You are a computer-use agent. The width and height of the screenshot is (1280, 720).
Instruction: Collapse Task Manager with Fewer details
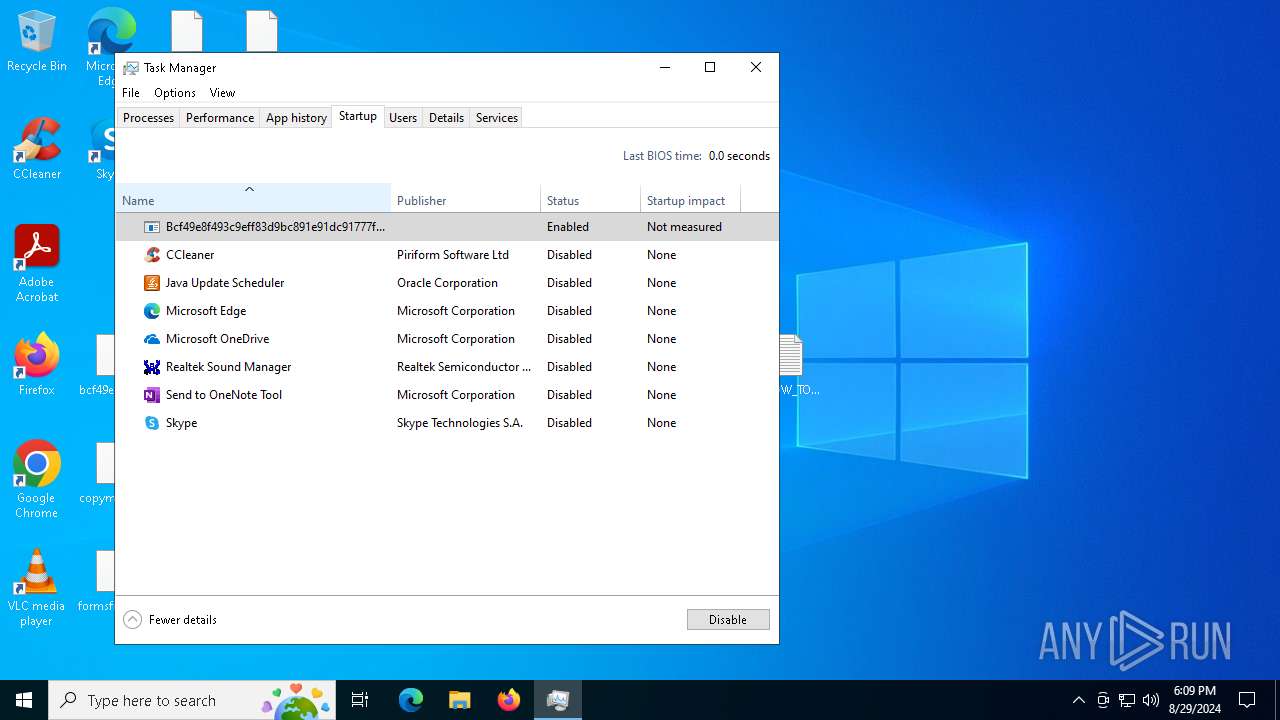pos(170,620)
